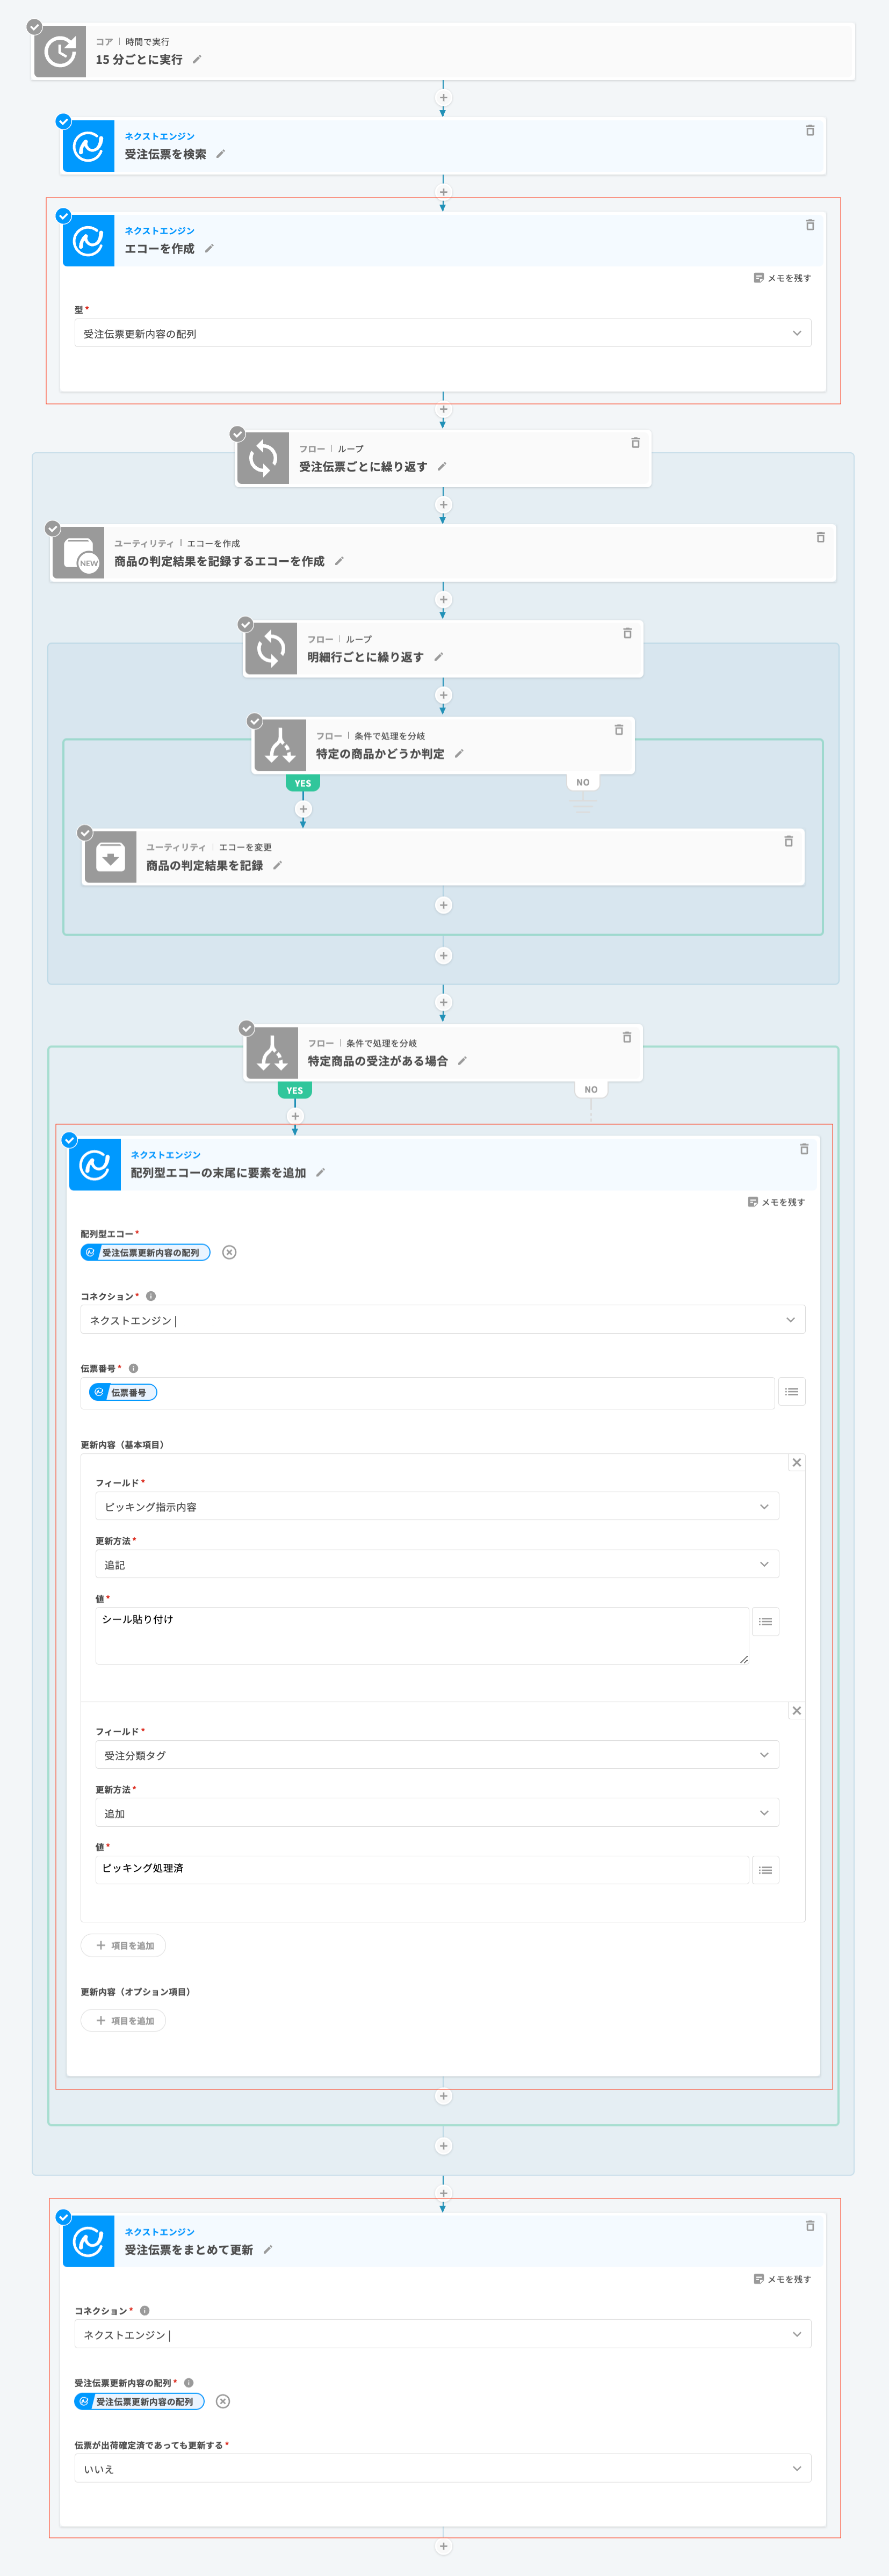The width and height of the screenshot is (889, 2576).
Task: Delete the 受注伝票ごとに繰り返す loop step
Action: pyautogui.click(x=635, y=443)
